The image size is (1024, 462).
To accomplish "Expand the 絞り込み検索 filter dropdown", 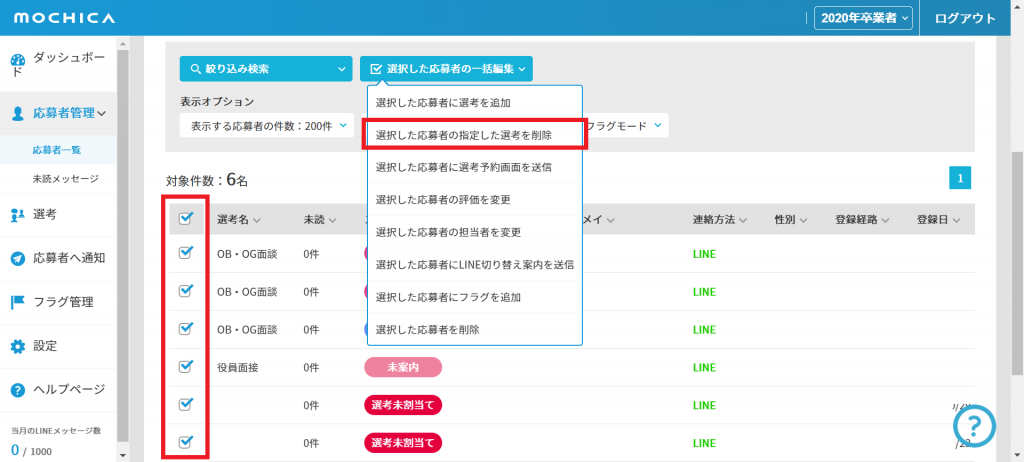I will 266,69.
